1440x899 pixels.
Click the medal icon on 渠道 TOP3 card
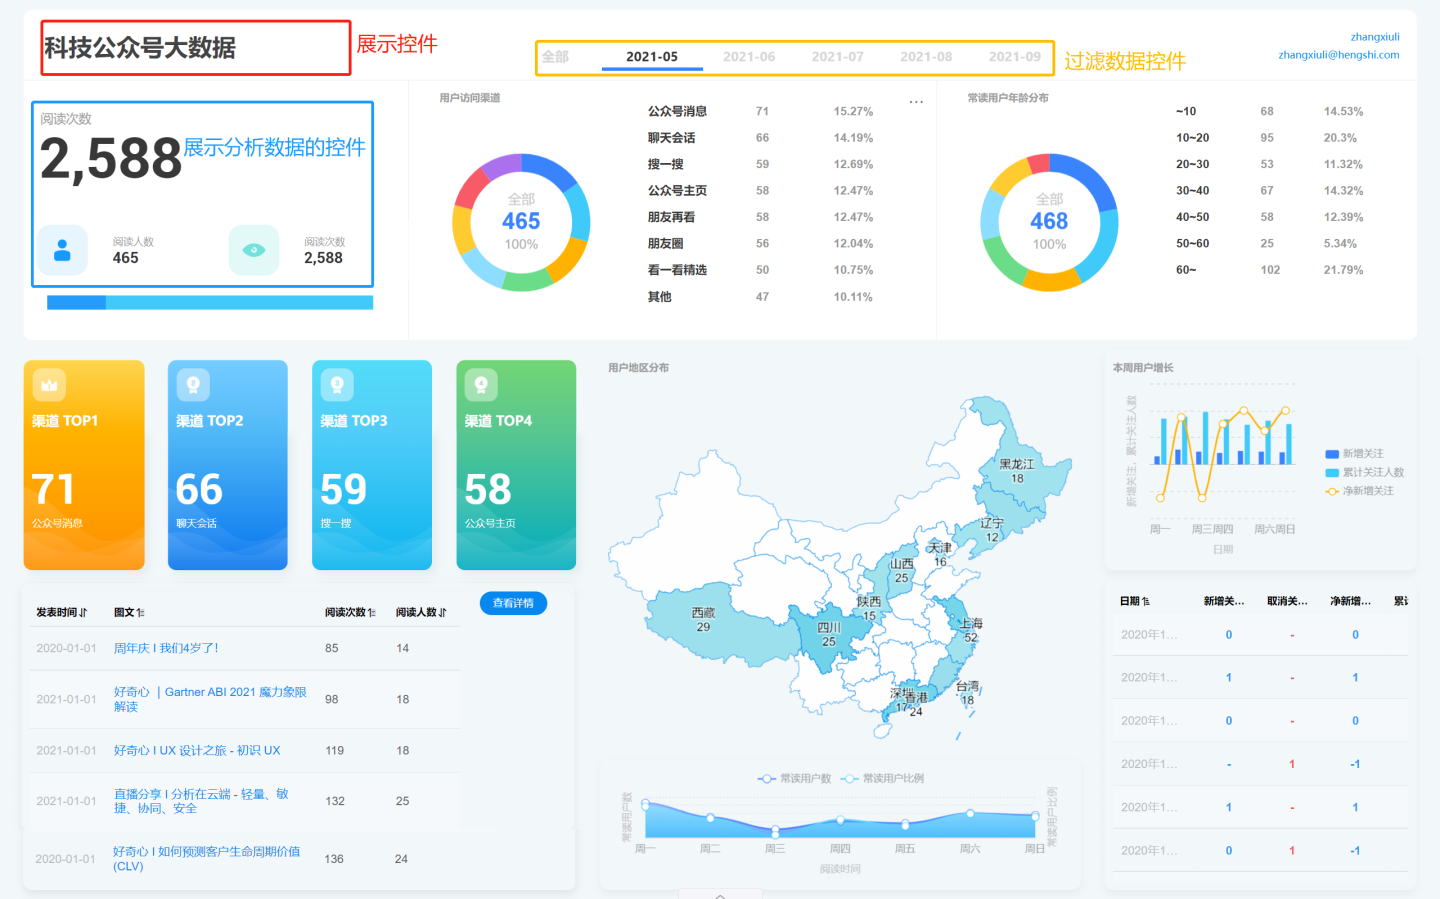click(x=337, y=385)
